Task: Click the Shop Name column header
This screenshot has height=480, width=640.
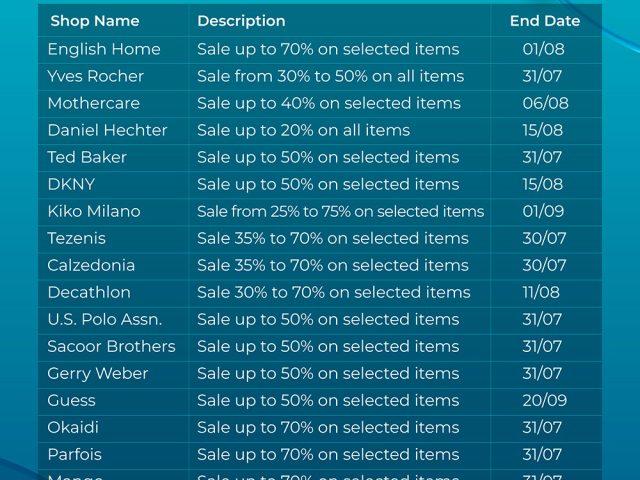Action: click(x=95, y=21)
